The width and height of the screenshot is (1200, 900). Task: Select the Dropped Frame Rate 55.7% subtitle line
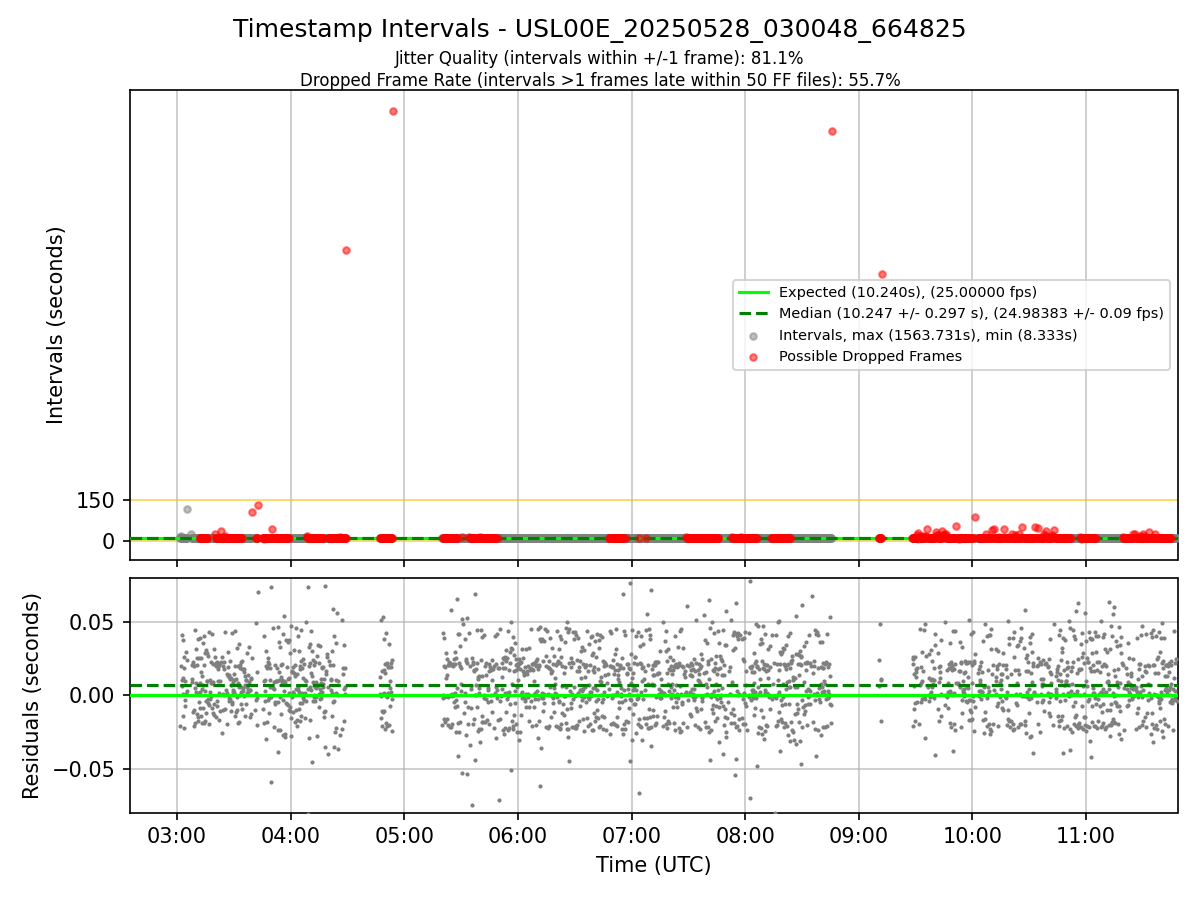[x=600, y=80]
